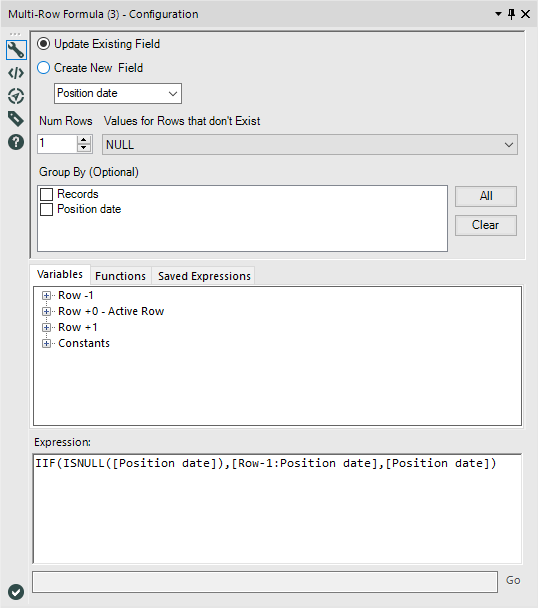
Task: Click the 'Expression:' label
Action: tap(62, 442)
